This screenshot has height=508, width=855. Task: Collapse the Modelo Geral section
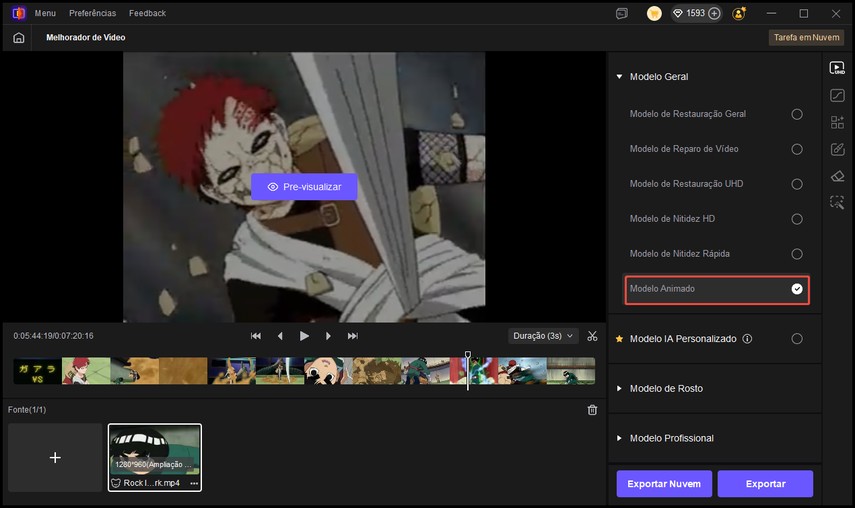(x=619, y=77)
